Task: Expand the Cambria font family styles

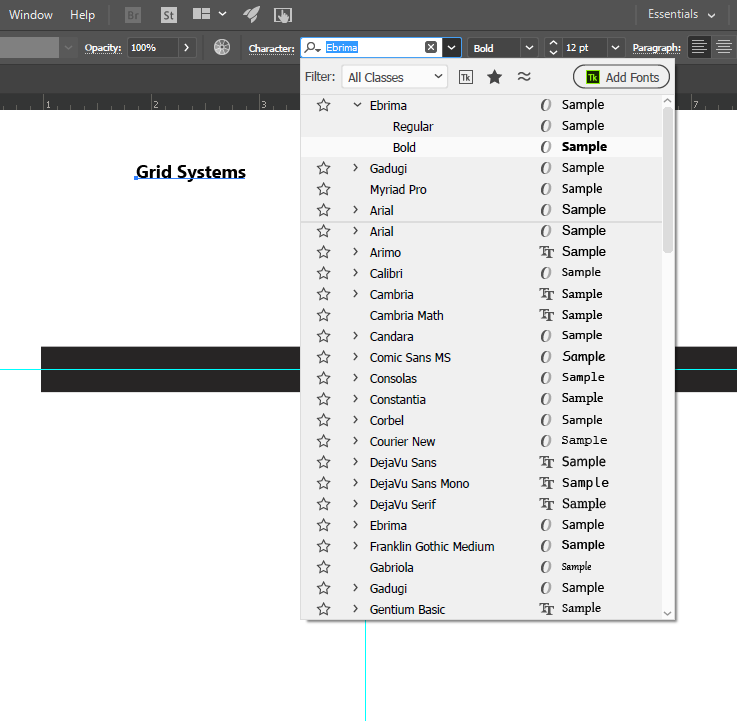Action: tap(356, 294)
